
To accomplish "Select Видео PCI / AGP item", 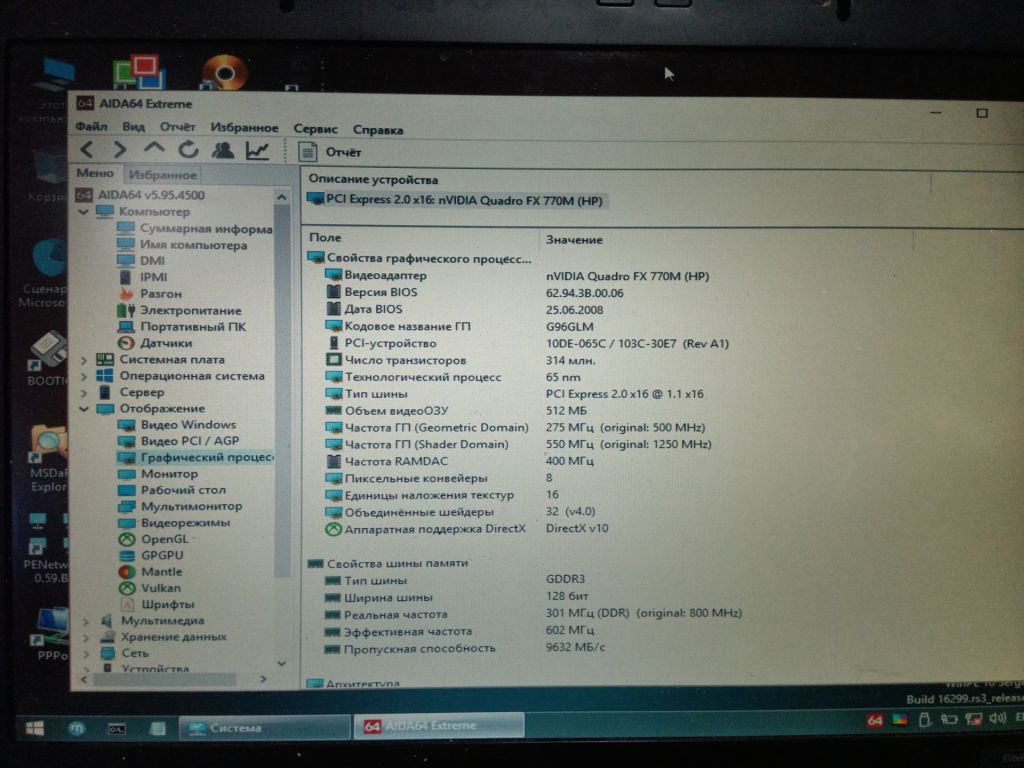I will pyautogui.click(x=179, y=441).
